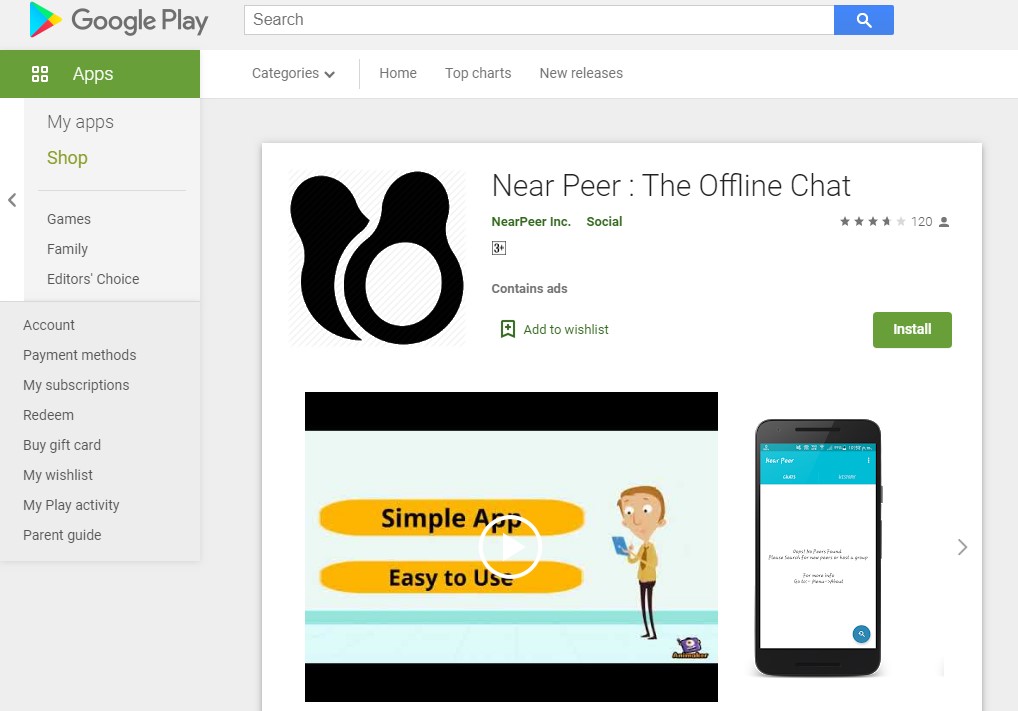Viewport: 1018px width, 711px height.
Task: Open the phone screenshot thumbnail
Action: [817, 547]
